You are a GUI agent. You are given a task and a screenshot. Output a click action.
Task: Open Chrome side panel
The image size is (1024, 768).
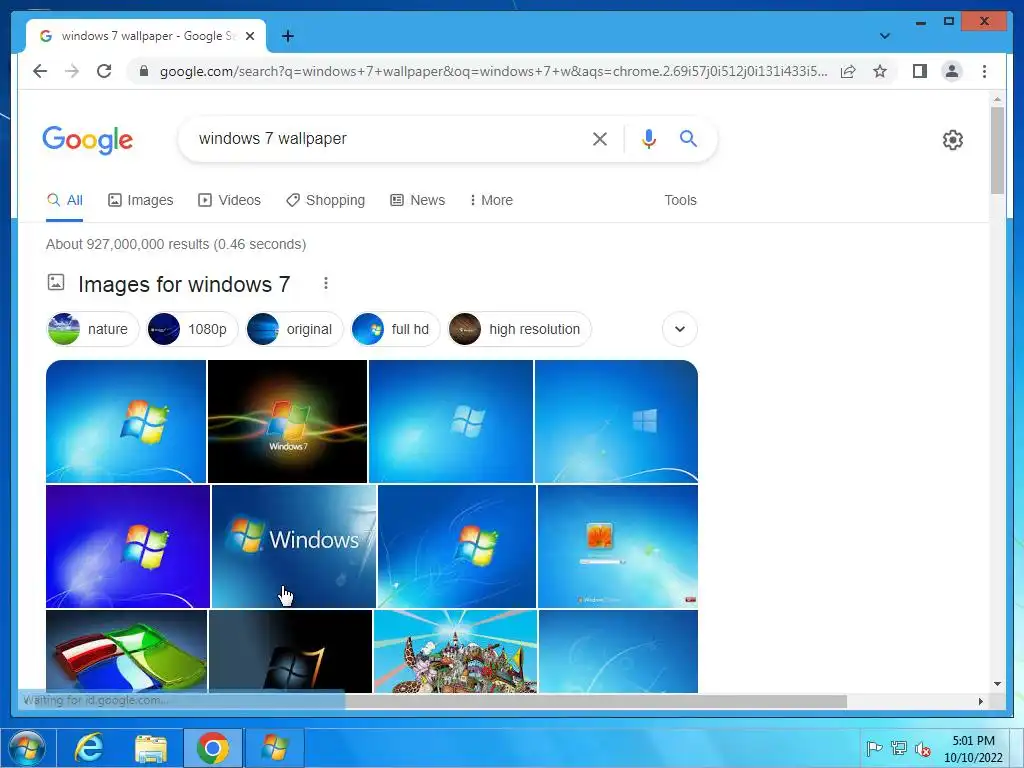point(920,71)
